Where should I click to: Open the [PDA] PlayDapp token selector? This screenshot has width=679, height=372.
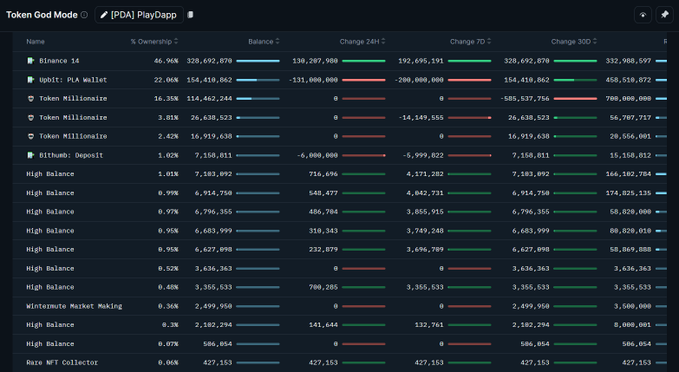point(139,15)
